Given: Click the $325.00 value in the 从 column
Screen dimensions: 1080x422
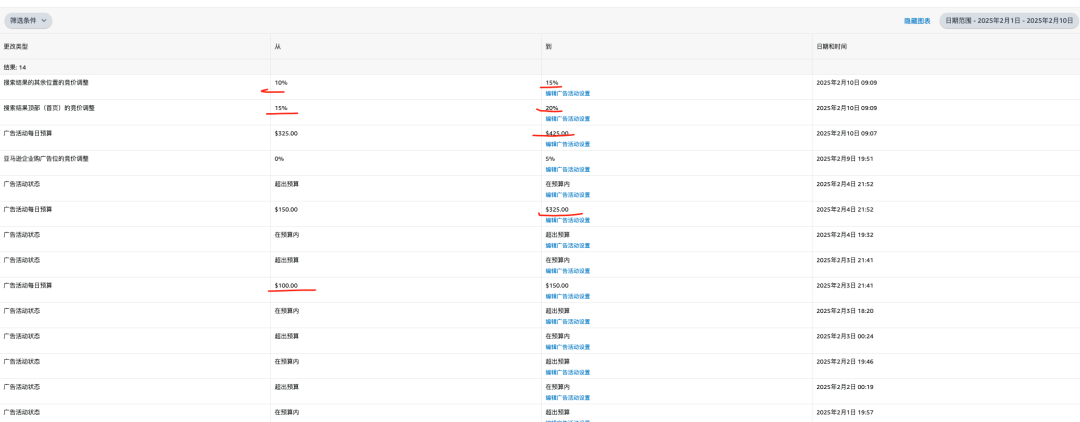Looking at the screenshot, I should tap(286, 134).
